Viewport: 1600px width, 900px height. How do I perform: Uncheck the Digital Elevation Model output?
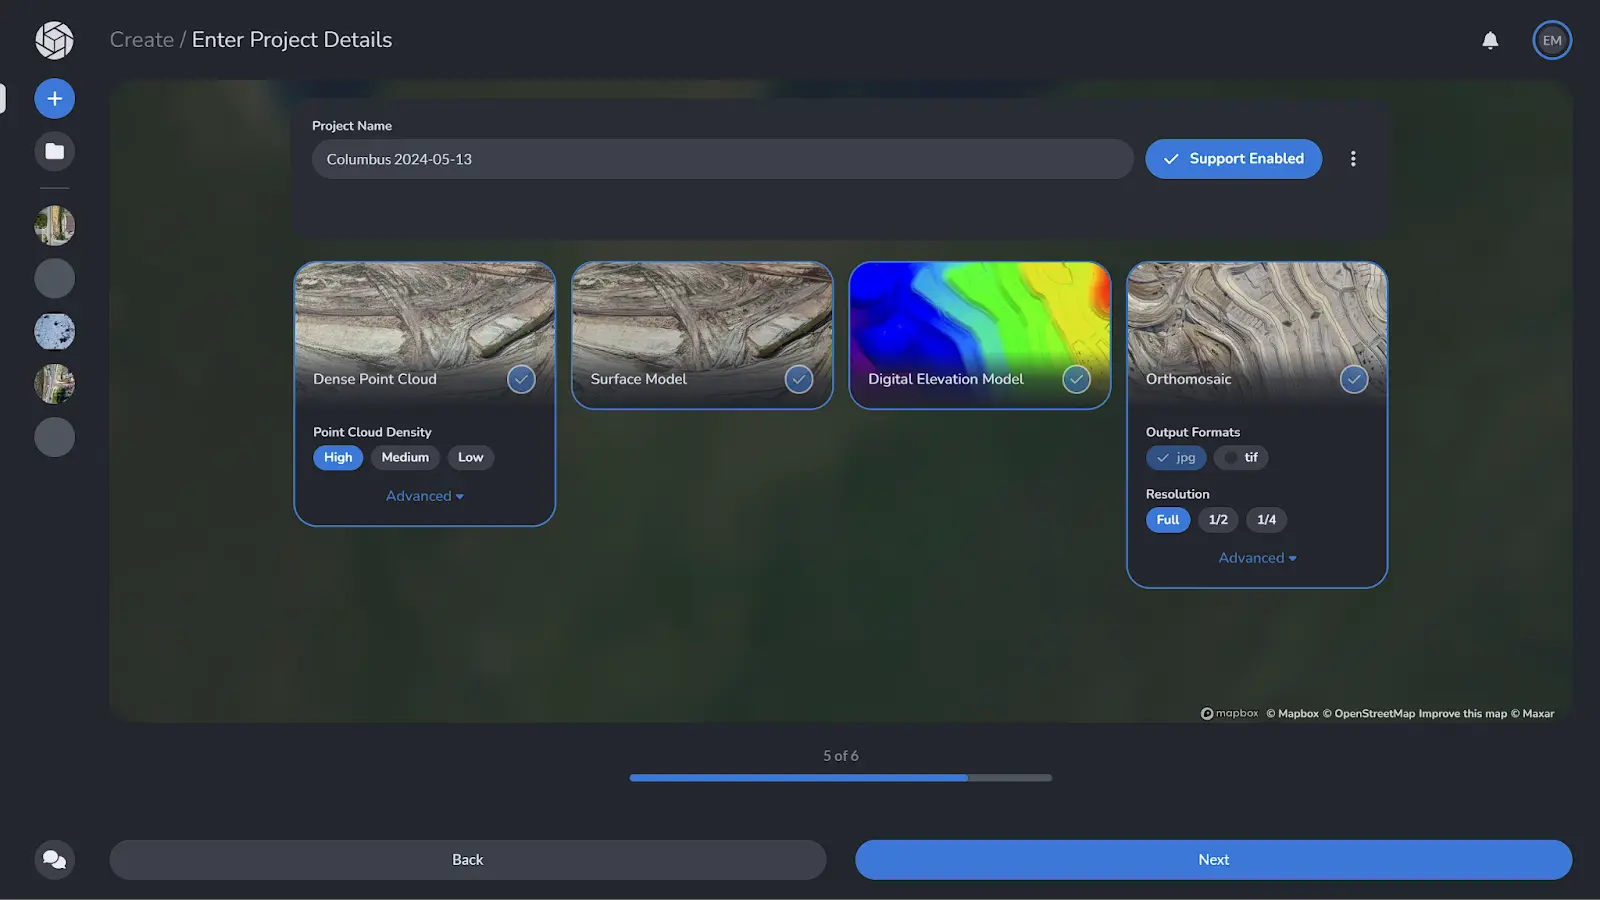click(x=1076, y=380)
